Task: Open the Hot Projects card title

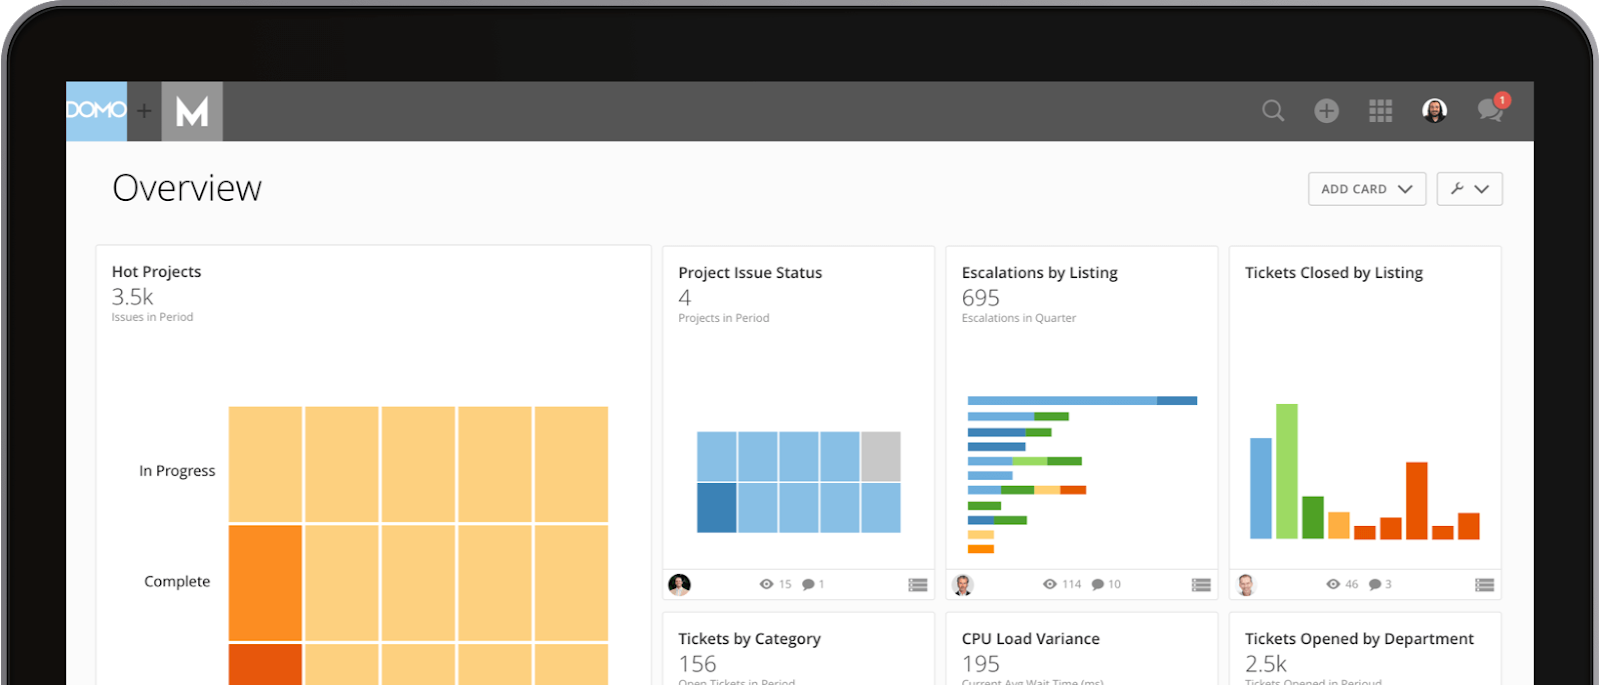Action: click(x=156, y=272)
